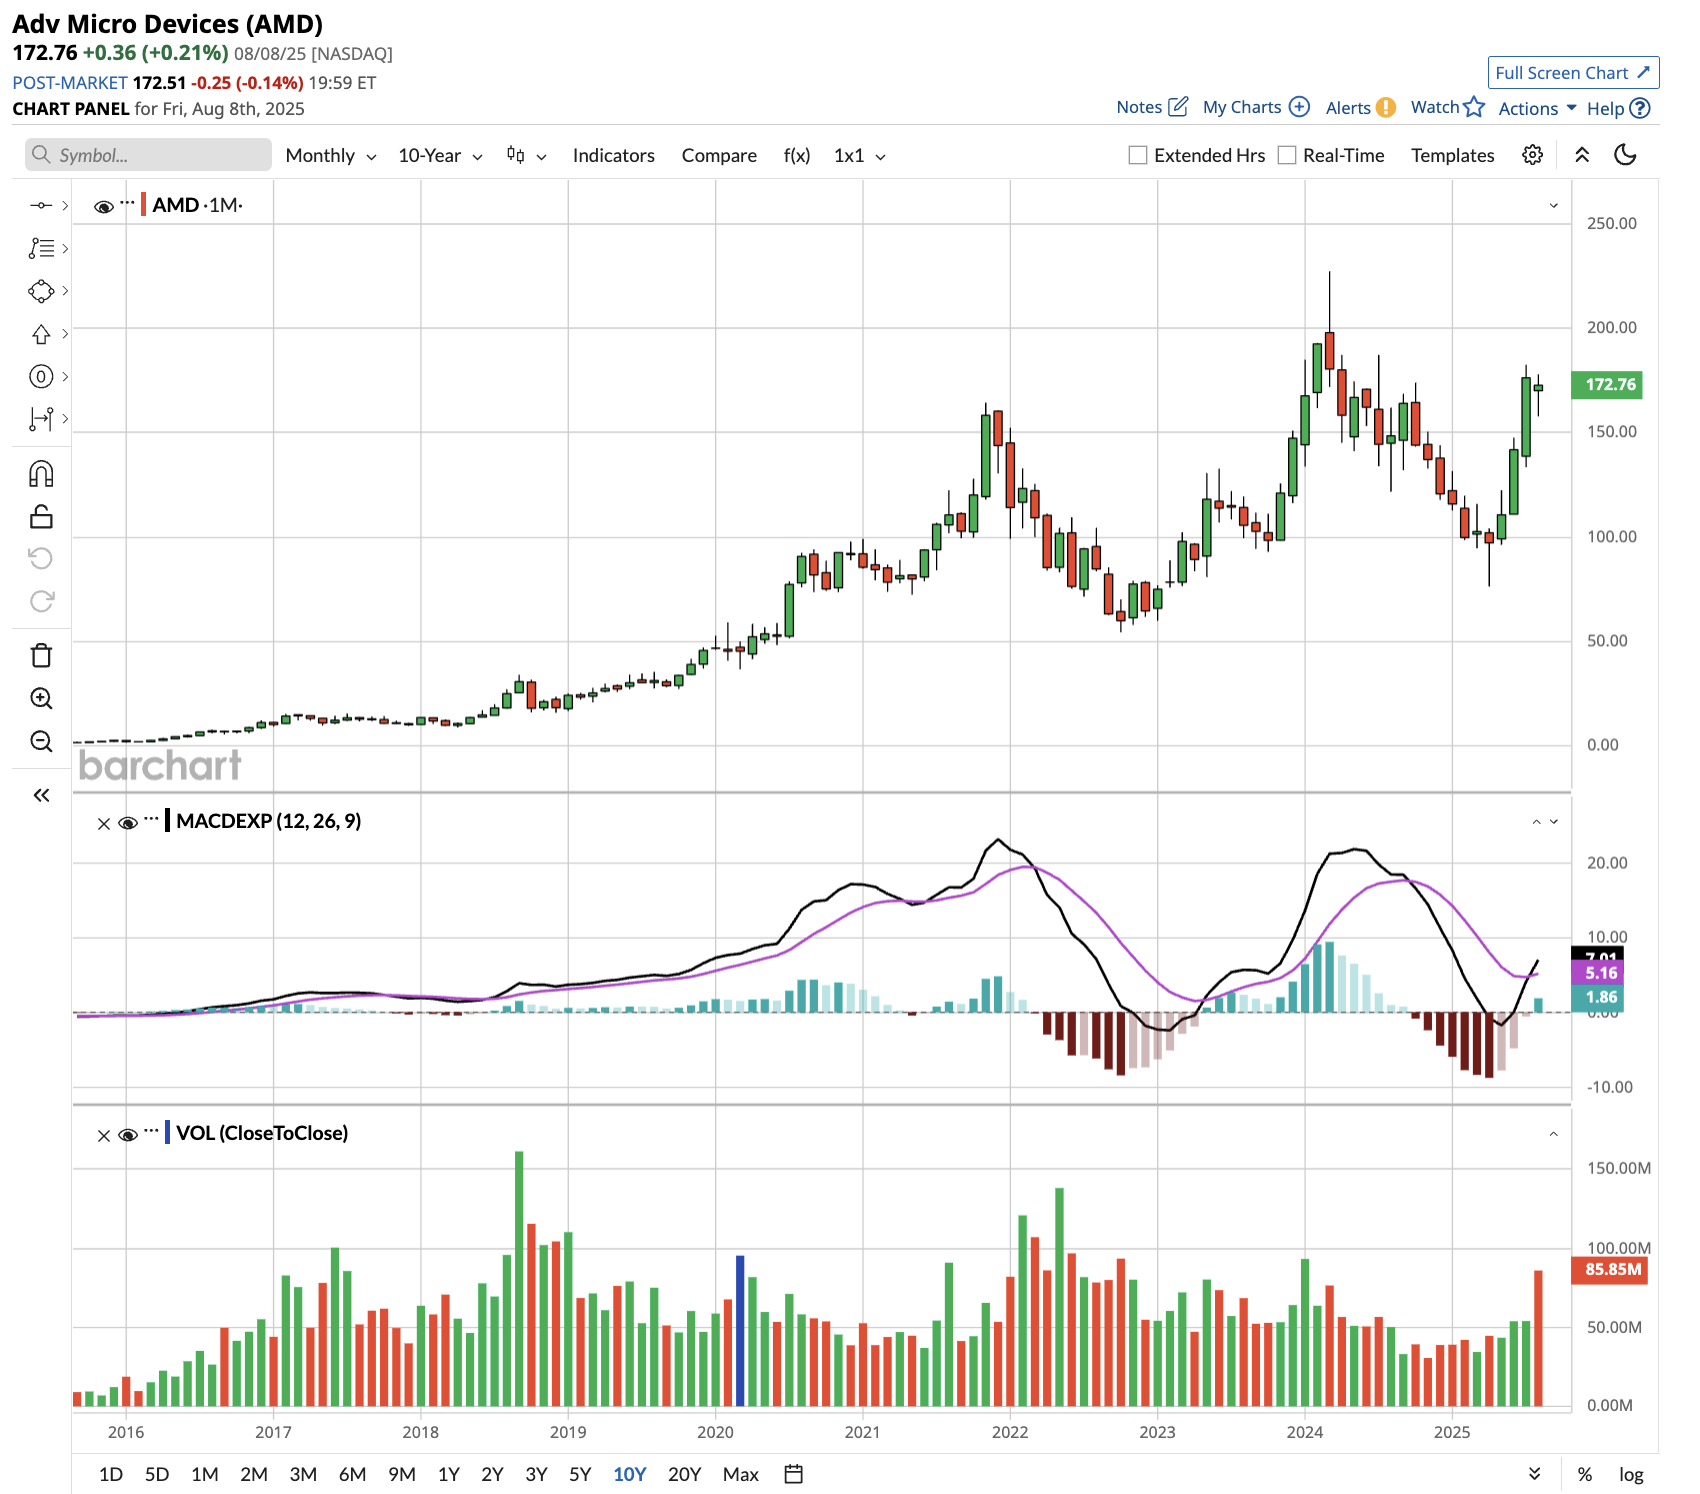
Task: Focus the Symbol search field
Action: pos(148,155)
